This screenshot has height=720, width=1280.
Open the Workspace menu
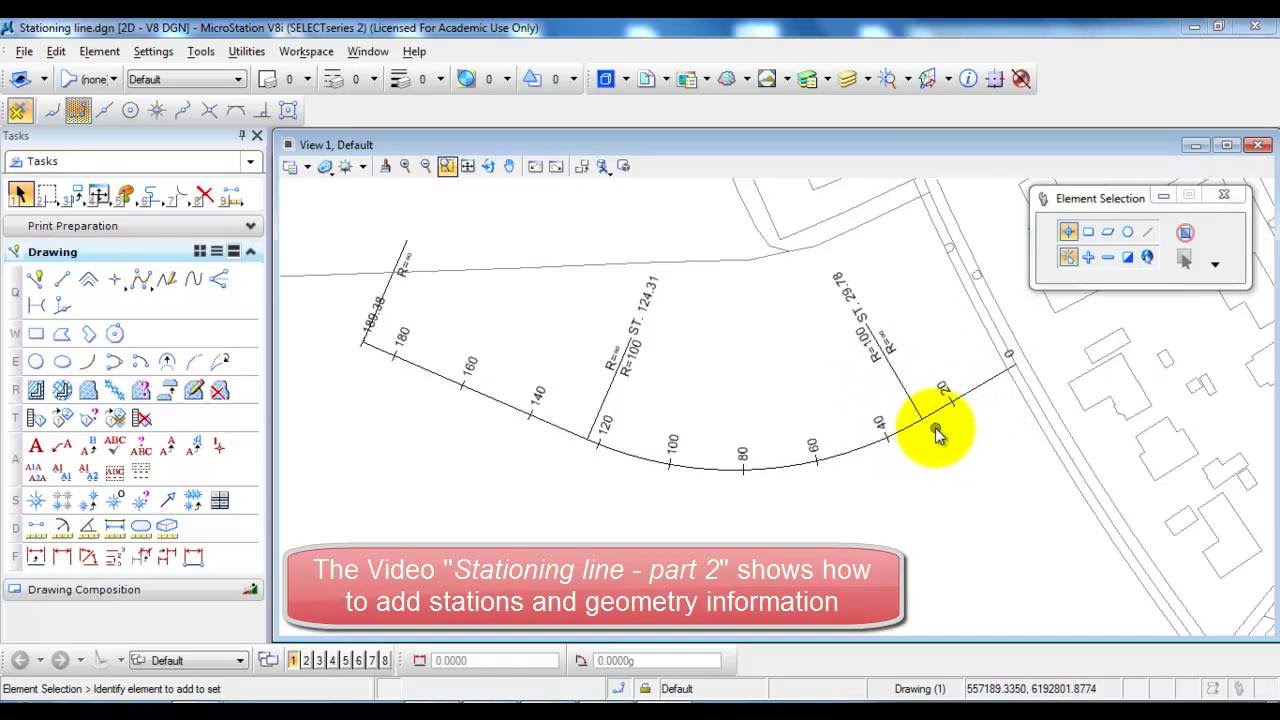pyautogui.click(x=306, y=51)
